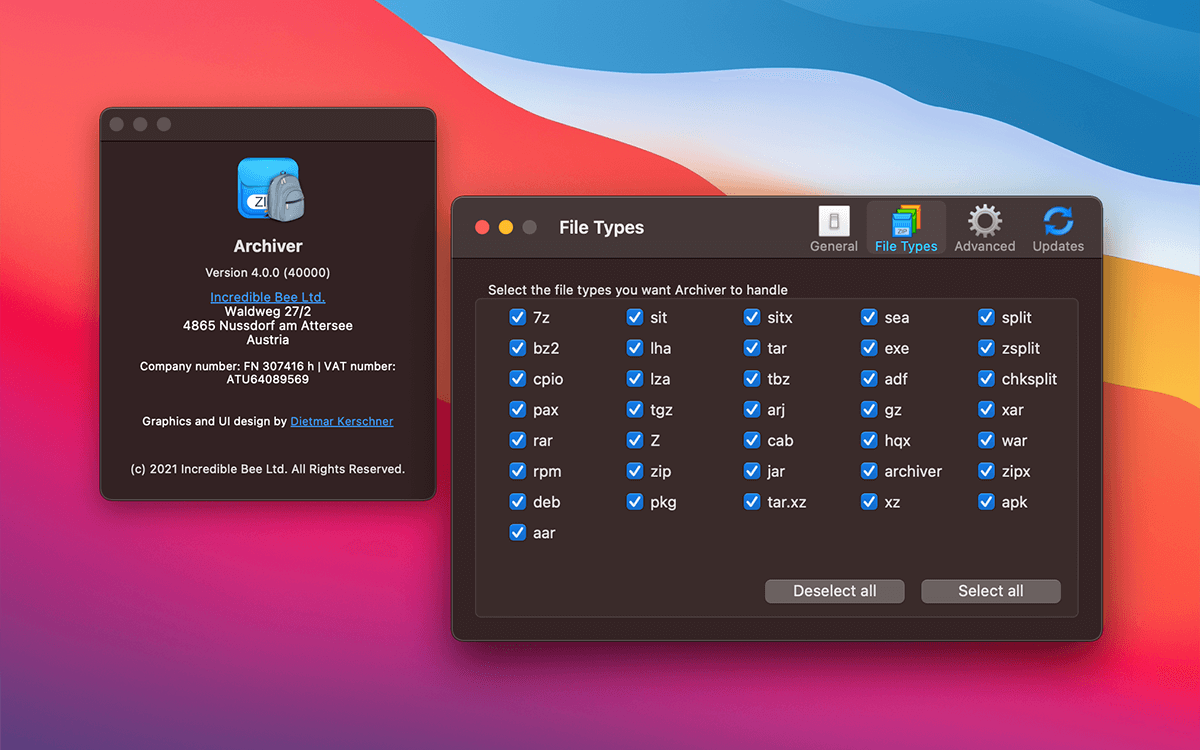Click the Select all button
Image resolution: width=1200 pixels, height=750 pixels.
(991, 591)
